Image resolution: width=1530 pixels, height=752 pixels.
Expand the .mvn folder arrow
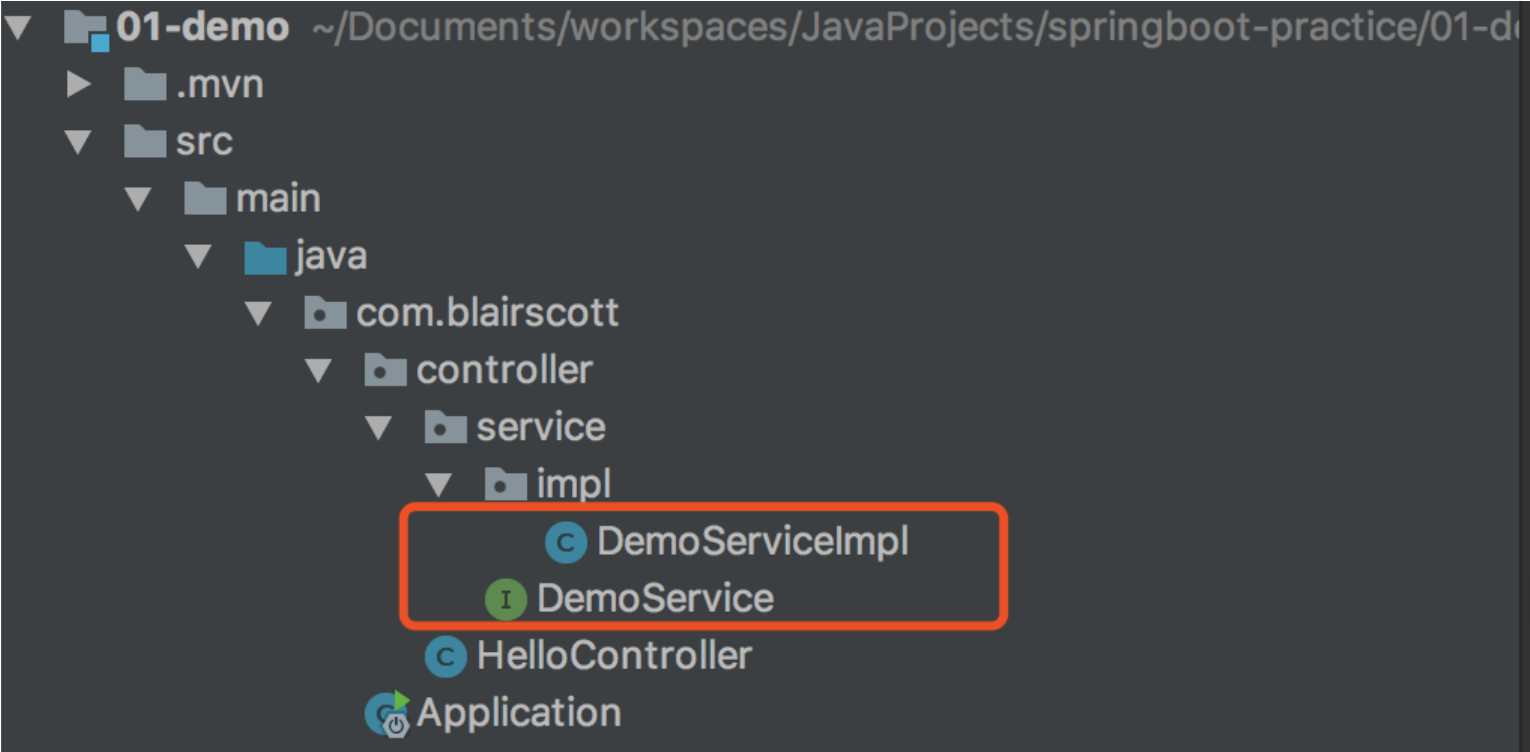[x=79, y=85]
